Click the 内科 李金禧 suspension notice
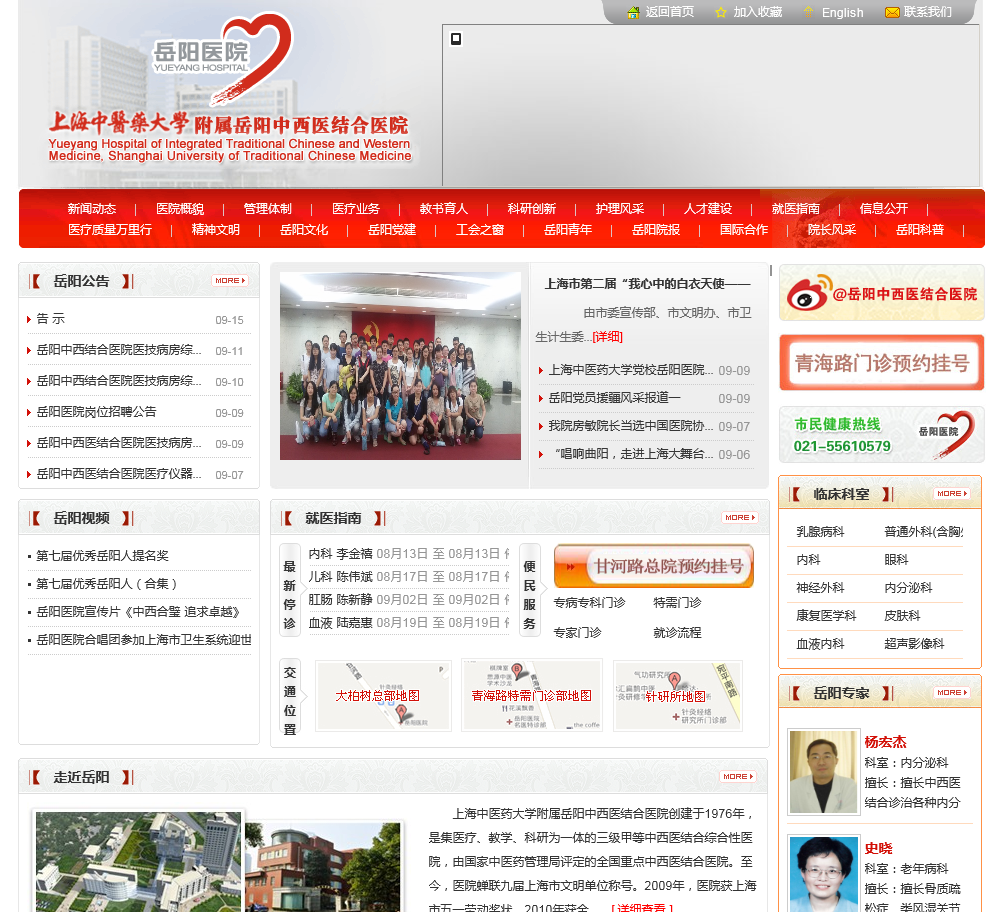The width and height of the screenshot is (1003, 912). pos(408,554)
